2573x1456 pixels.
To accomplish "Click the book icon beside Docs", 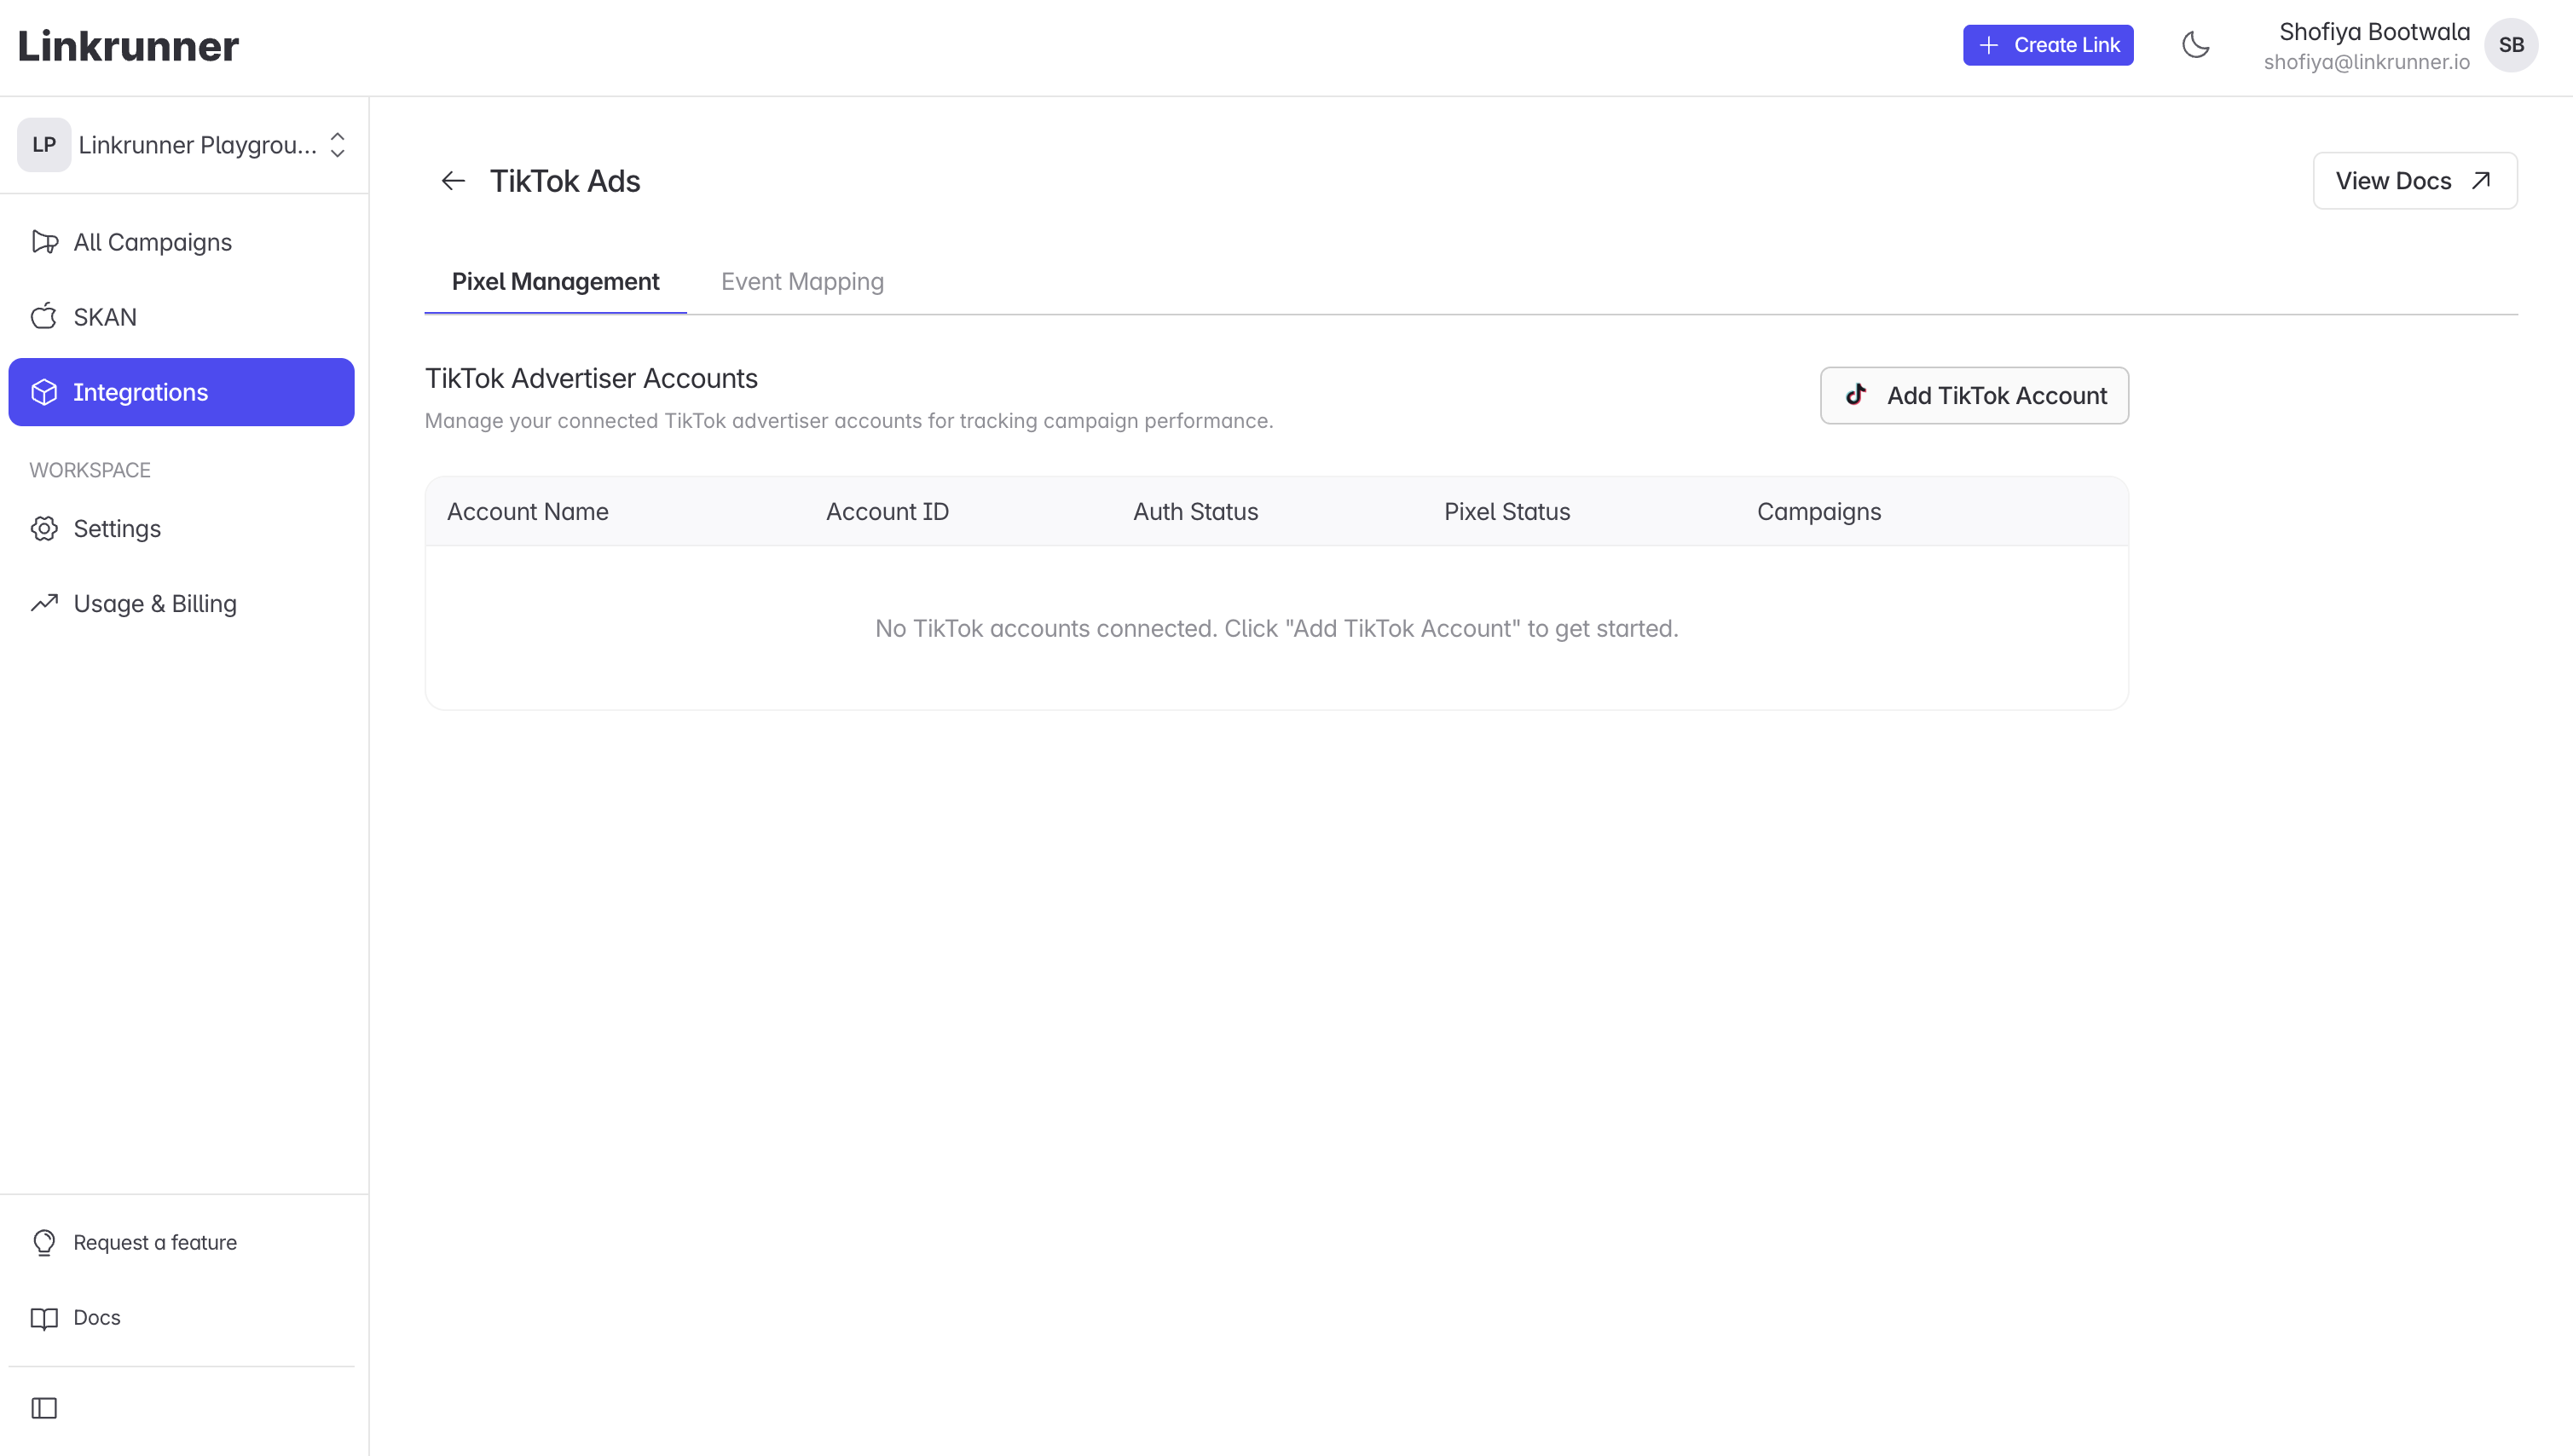I will tap(44, 1318).
